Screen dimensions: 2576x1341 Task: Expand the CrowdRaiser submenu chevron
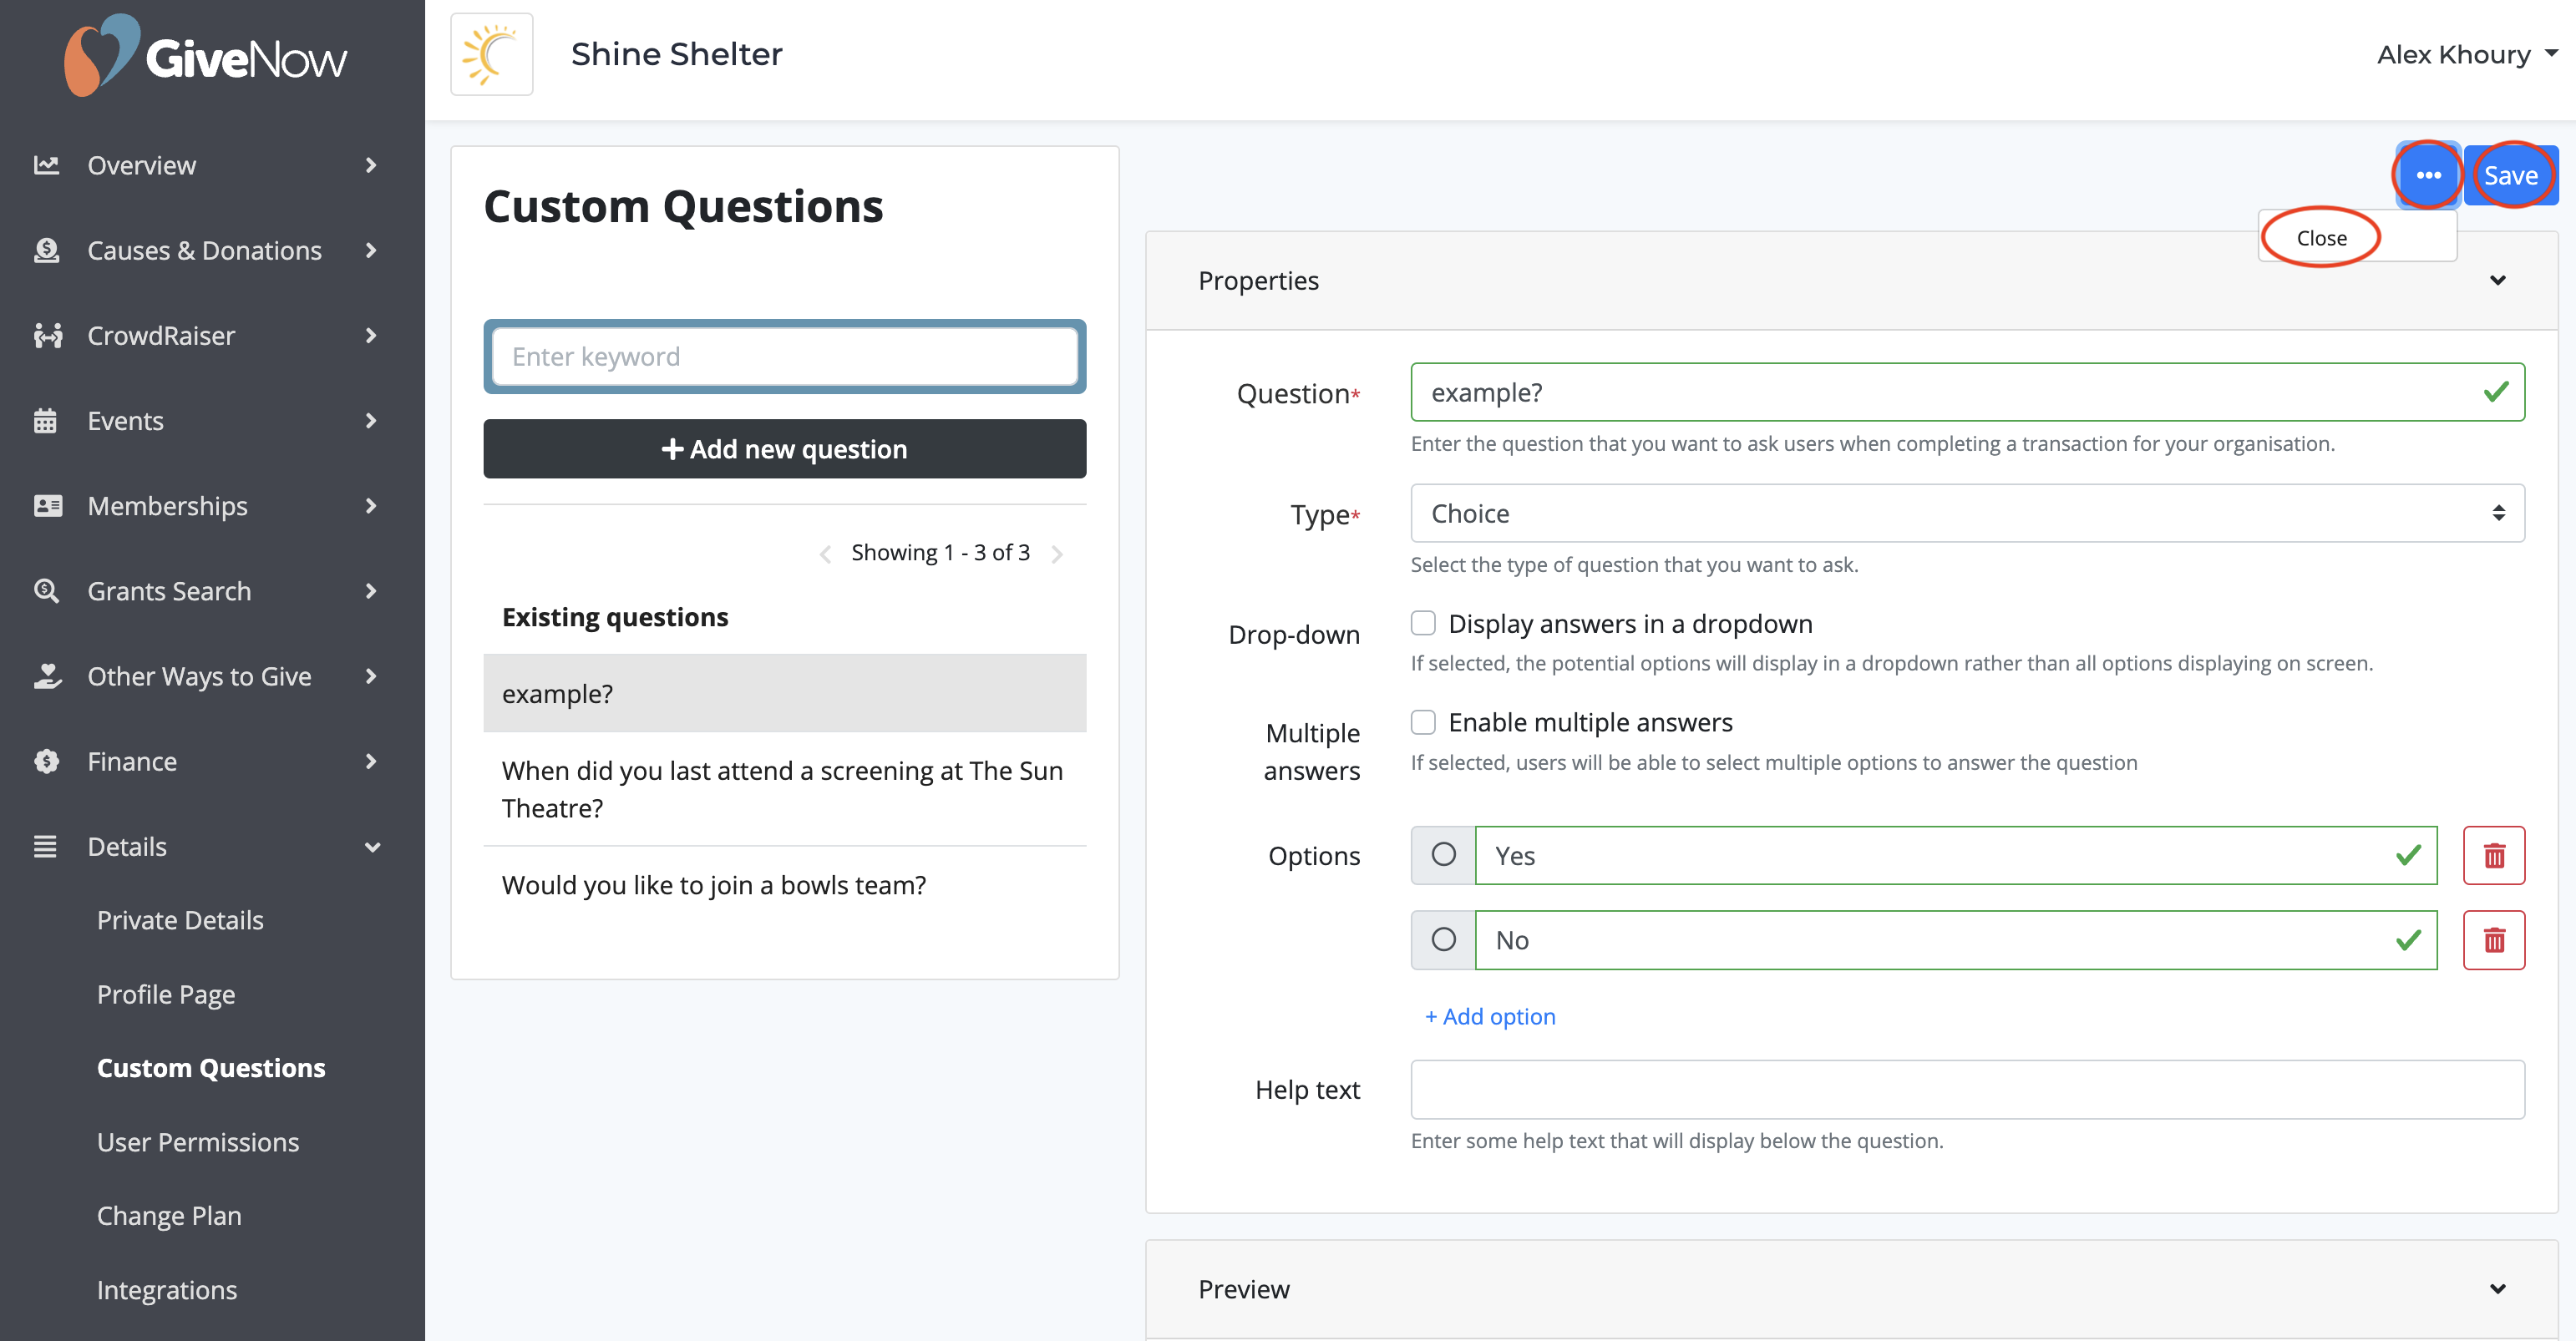(x=371, y=335)
